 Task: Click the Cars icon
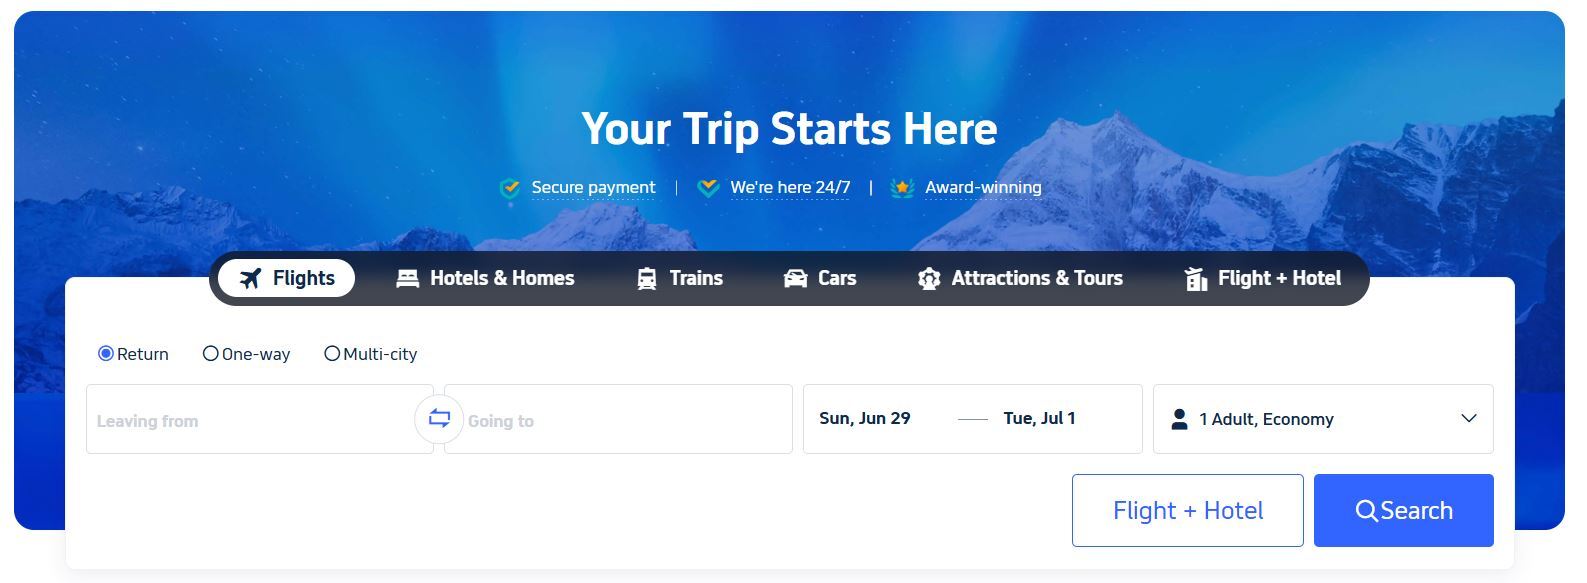[x=795, y=278]
